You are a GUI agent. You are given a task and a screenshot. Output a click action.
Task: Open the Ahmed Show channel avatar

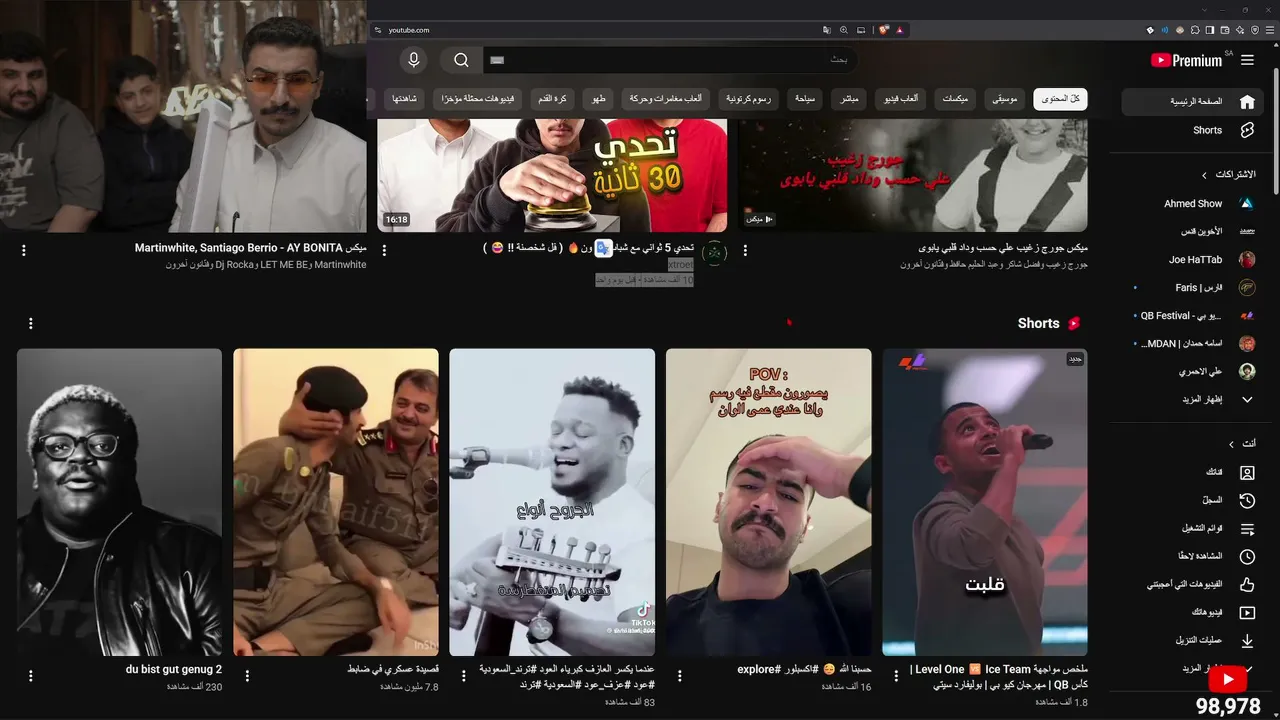(x=1247, y=203)
